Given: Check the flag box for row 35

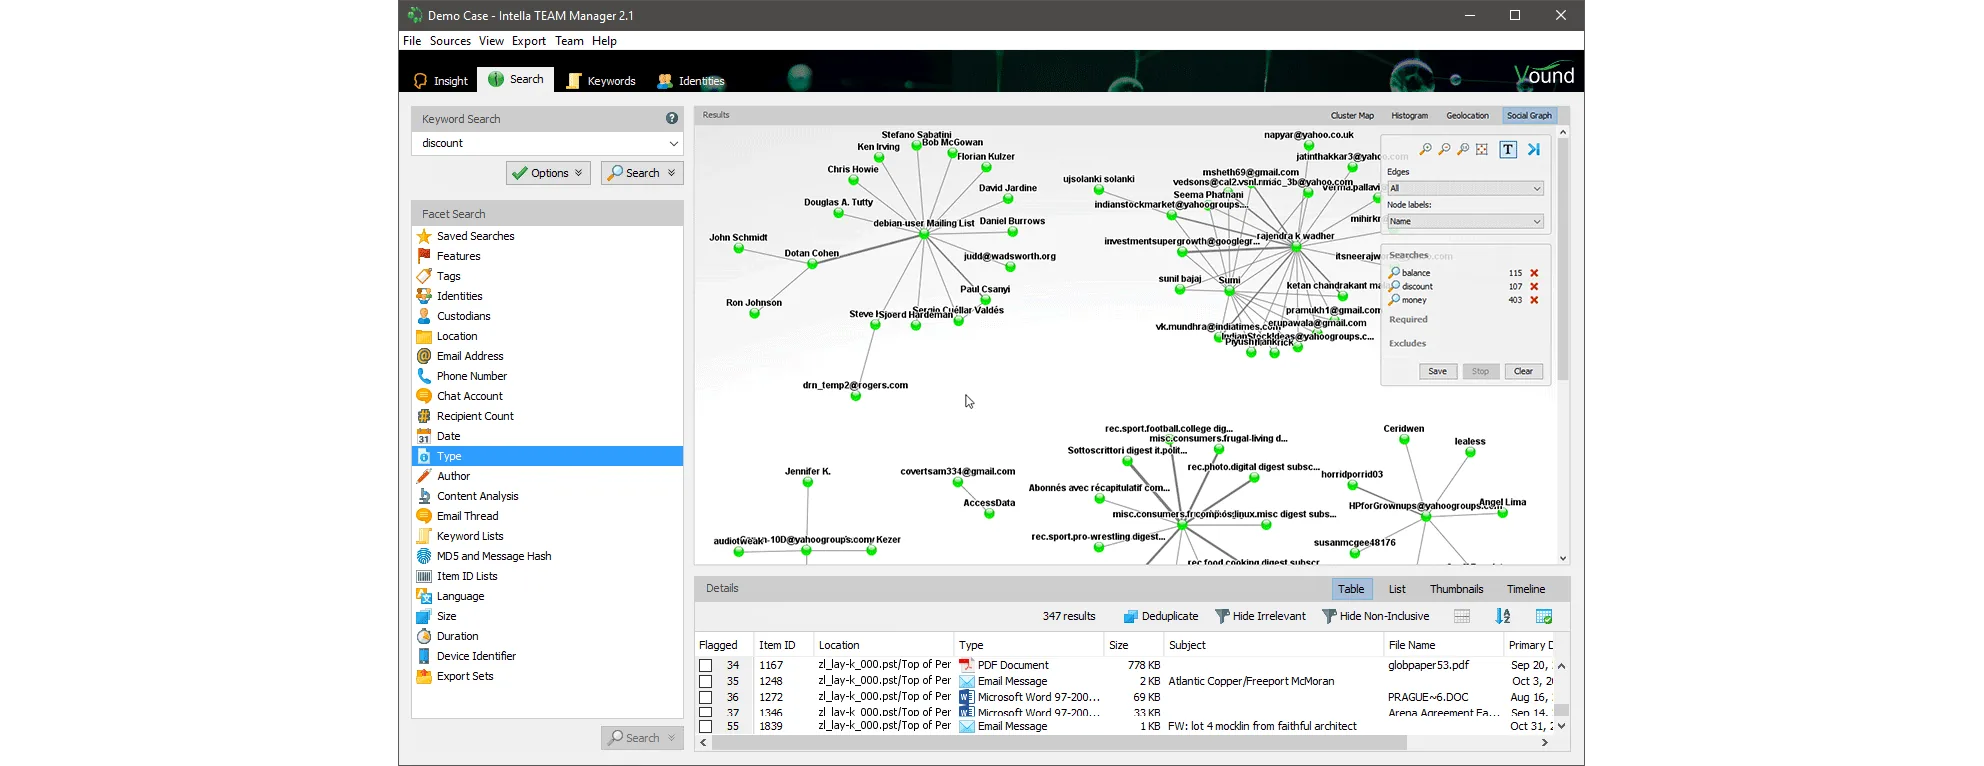Looking at the screenshot, I should click(x=705, y=681).
